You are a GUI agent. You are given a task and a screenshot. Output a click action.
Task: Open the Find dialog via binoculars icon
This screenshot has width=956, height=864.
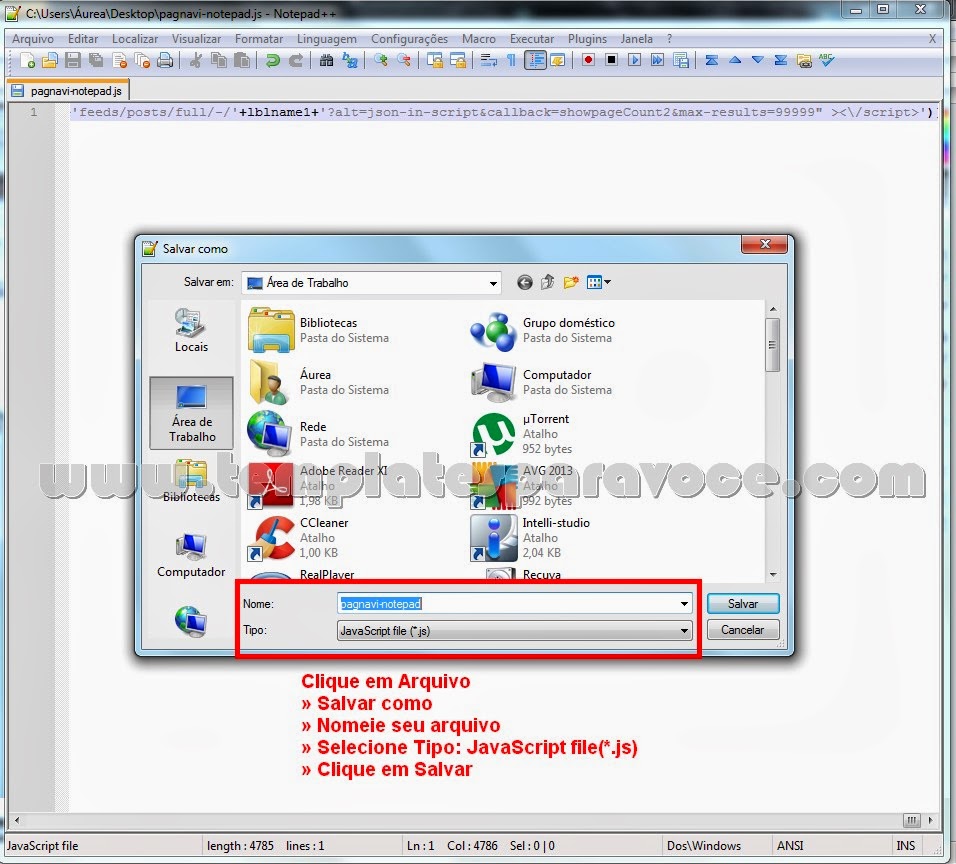325,60
